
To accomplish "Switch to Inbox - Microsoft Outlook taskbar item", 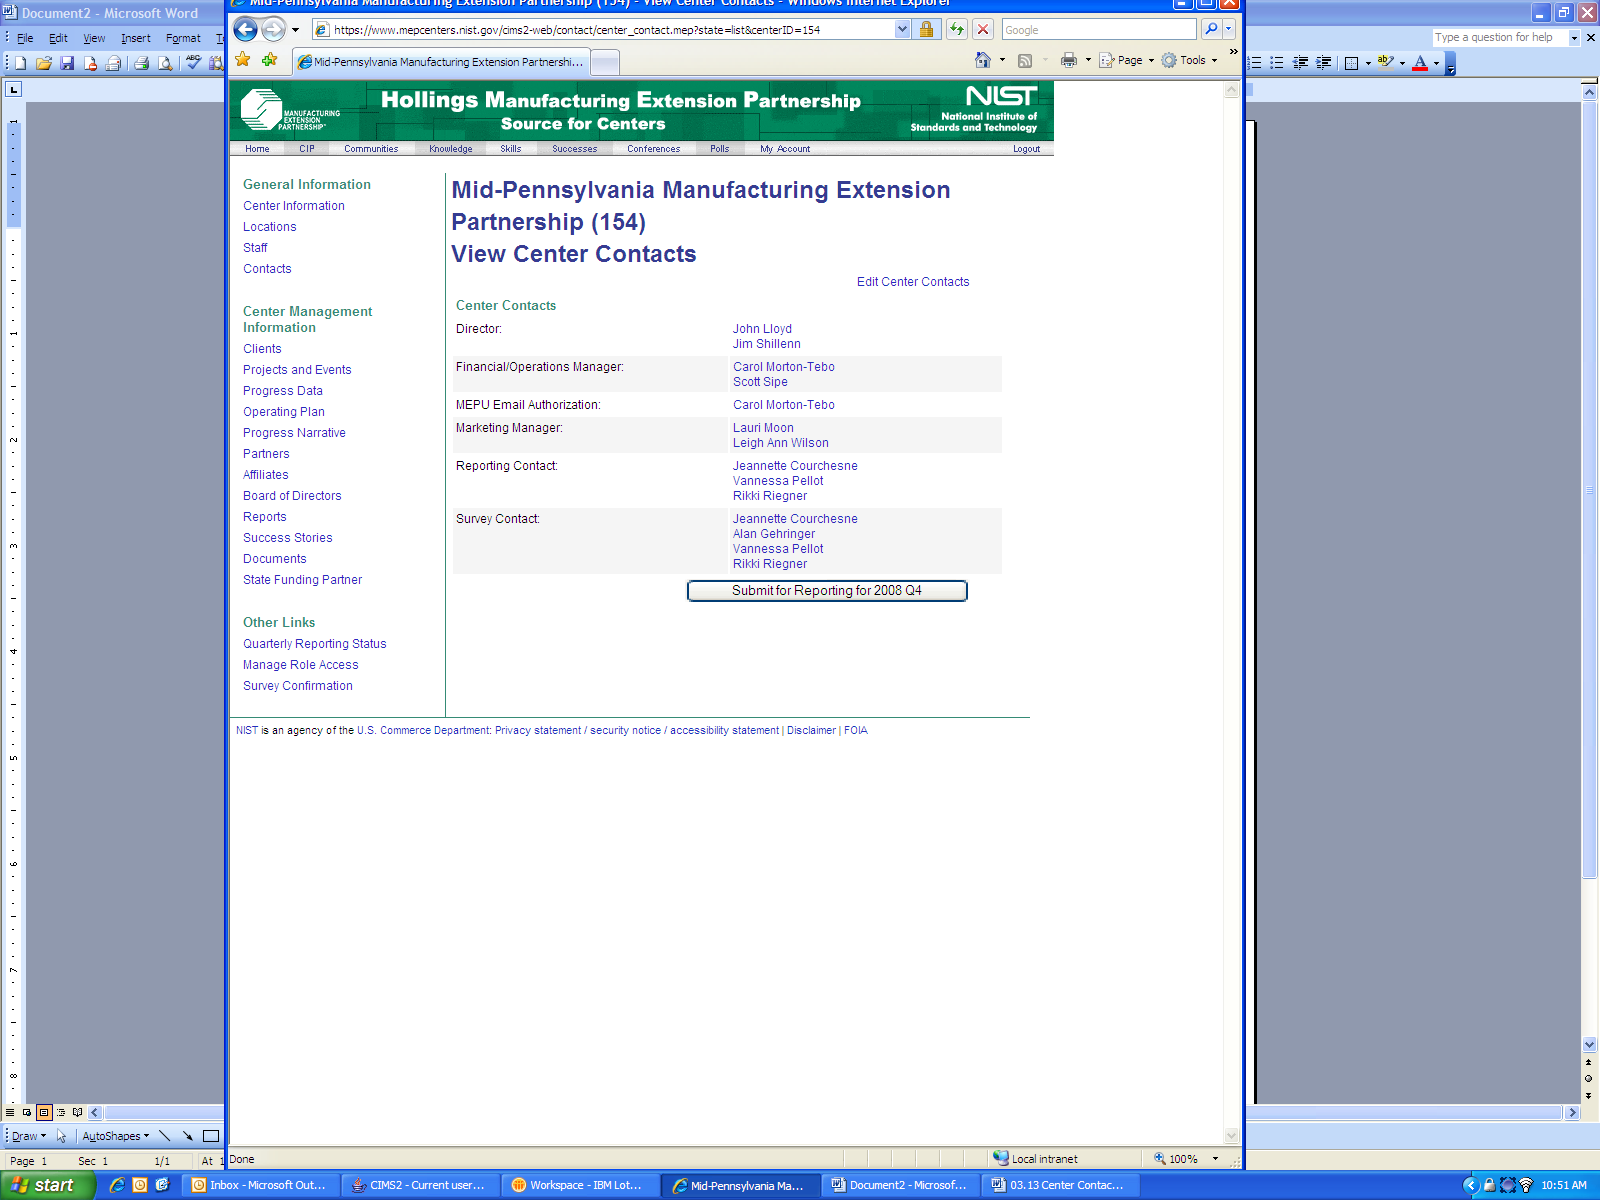I will [x=260, y=1185].
